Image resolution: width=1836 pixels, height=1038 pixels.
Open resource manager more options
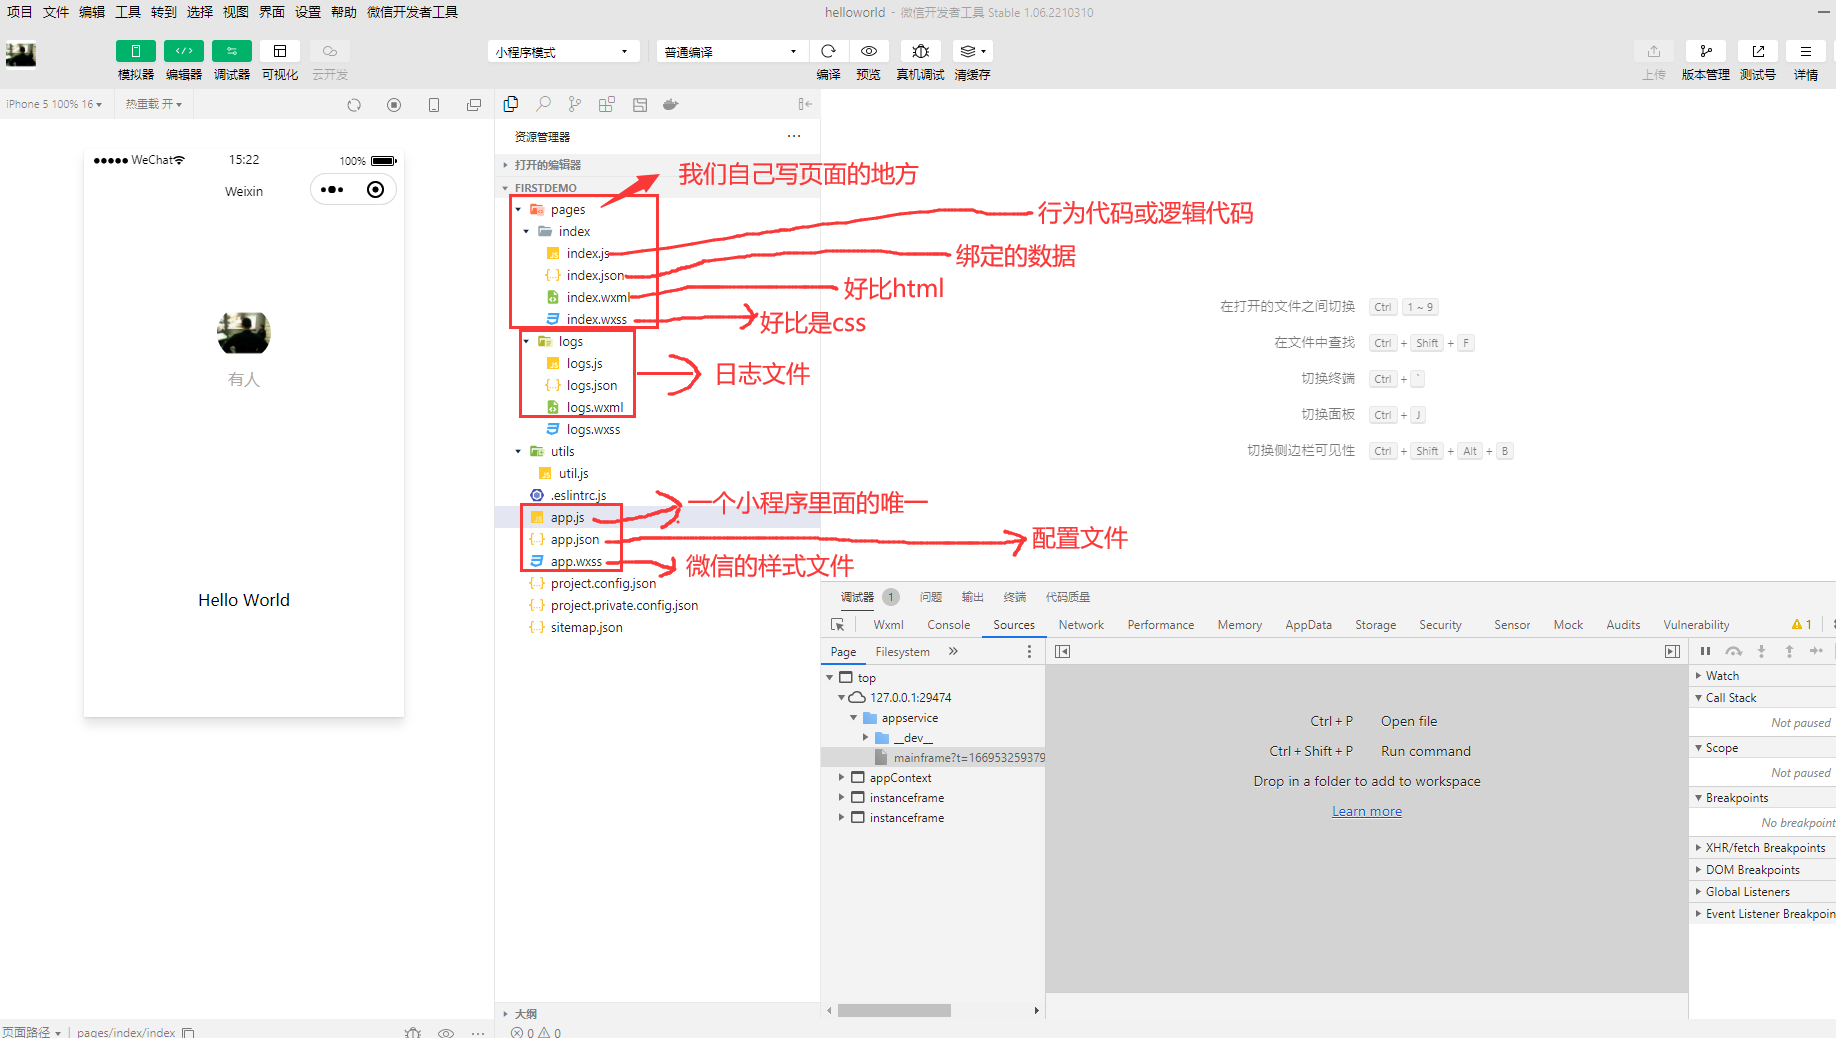(x=794, y=136)
